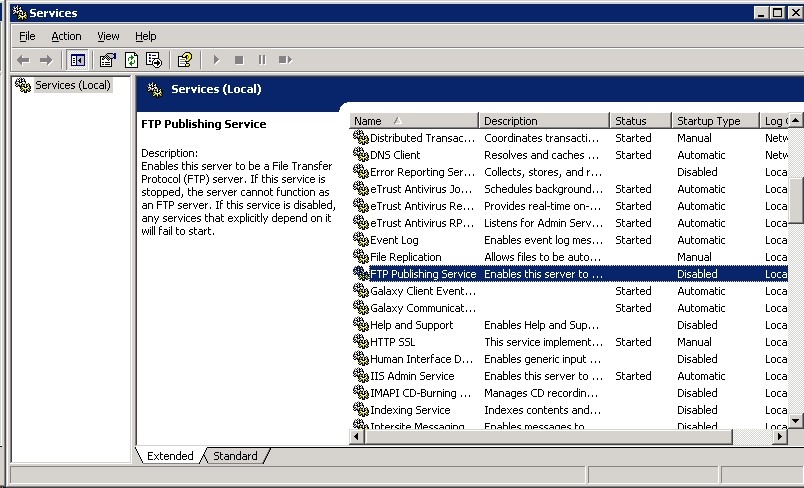
Task: Sort services by Status column header
Action: tap(639, 121)
